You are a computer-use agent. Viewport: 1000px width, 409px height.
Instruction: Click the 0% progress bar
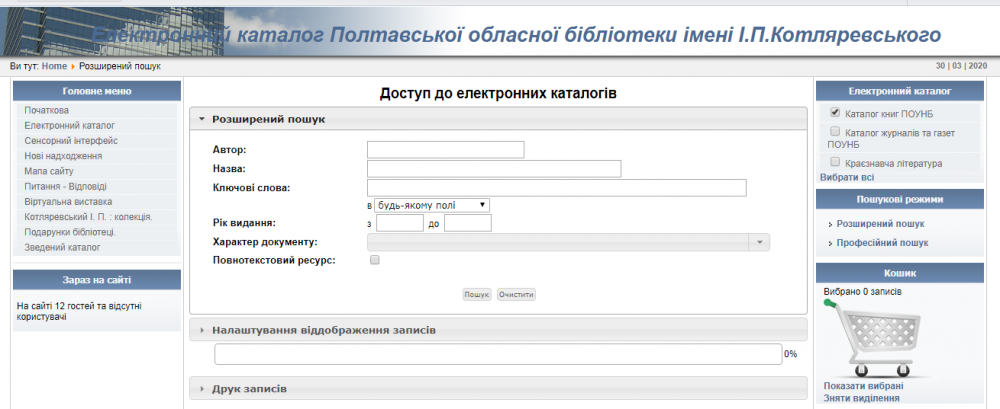[x=498, y=354]
